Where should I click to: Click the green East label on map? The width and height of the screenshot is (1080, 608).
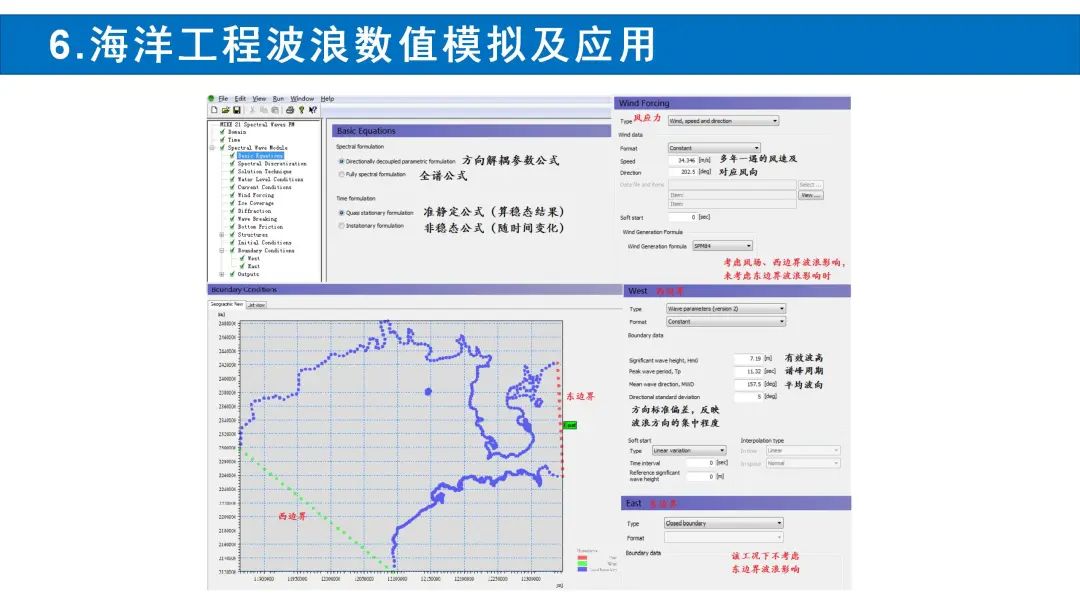coord(569,425)
